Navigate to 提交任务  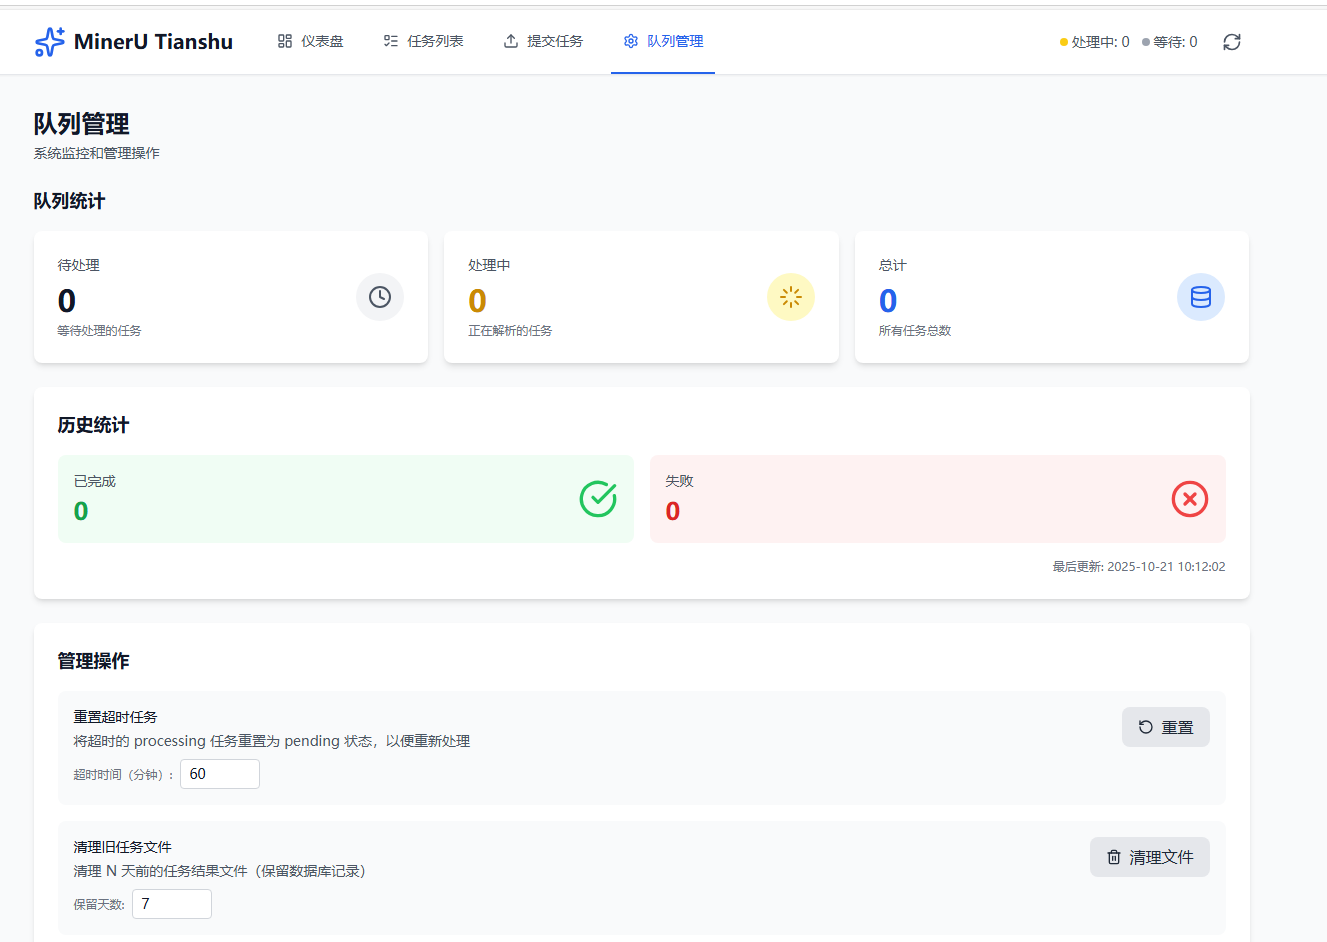(553, 41)
